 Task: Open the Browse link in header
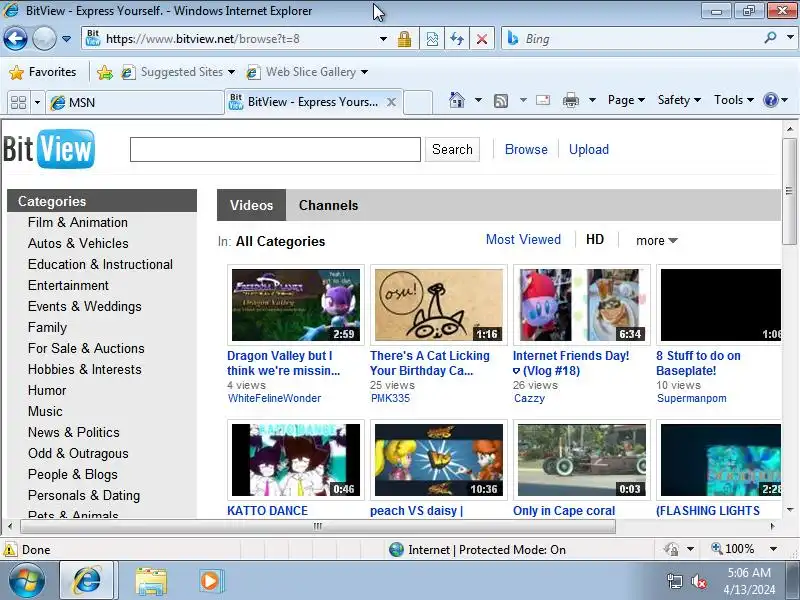pyautogui.click(x=526, y=149)
